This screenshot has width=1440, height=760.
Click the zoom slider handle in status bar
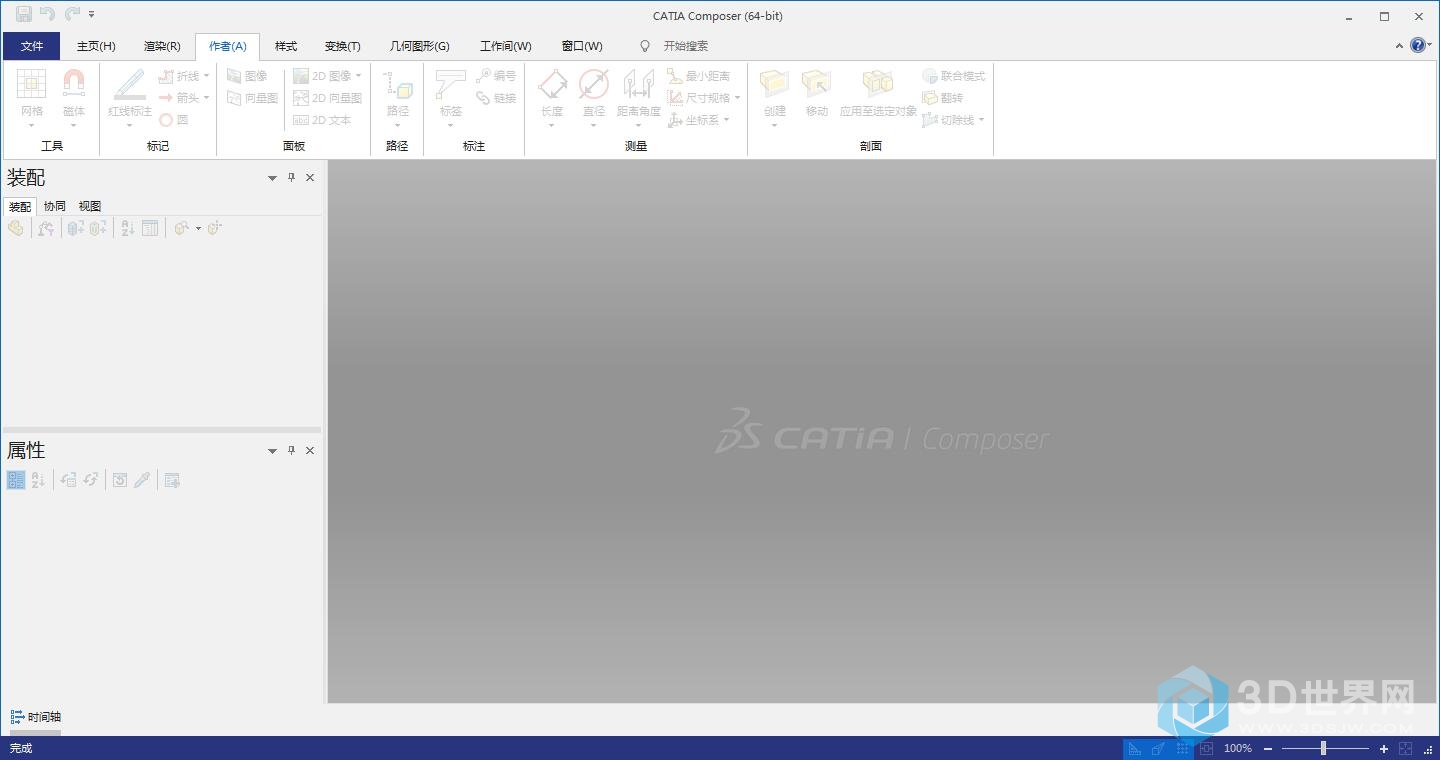point(1323,748)
